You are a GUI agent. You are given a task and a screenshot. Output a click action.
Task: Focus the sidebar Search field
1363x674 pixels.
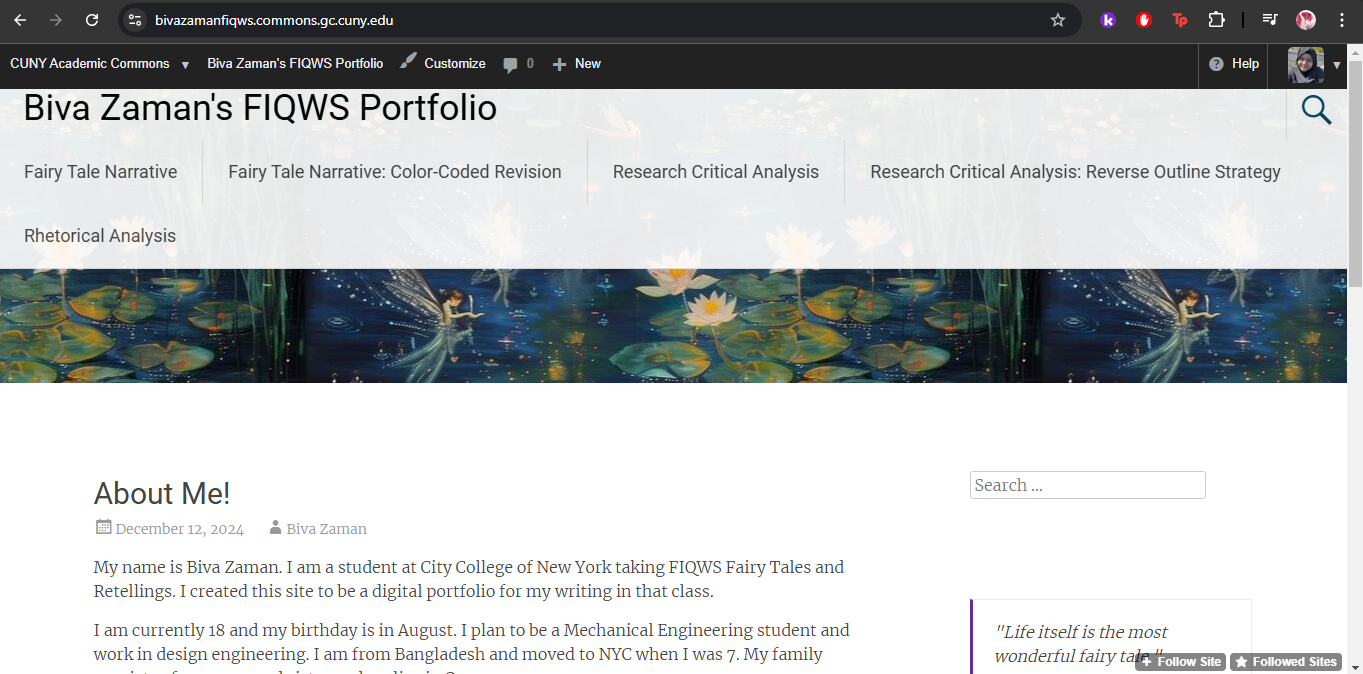tap(1088, 485)
